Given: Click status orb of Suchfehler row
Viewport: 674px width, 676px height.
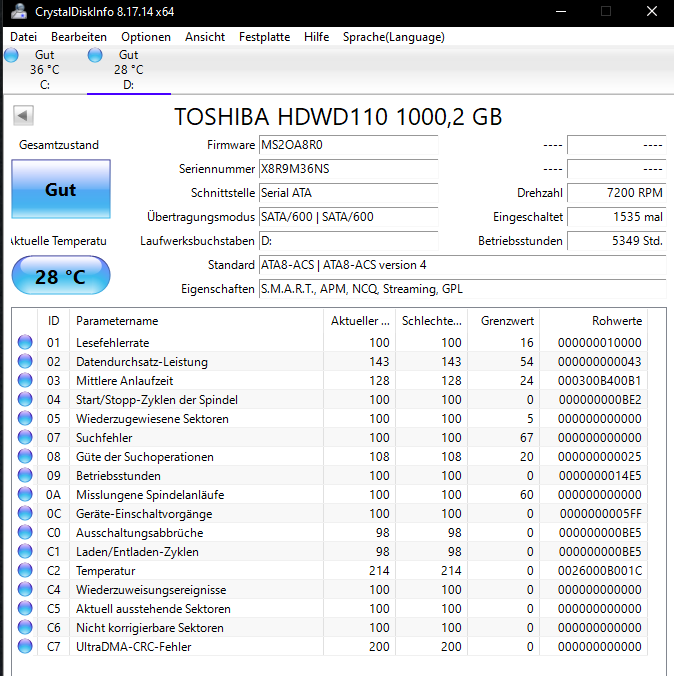Looking at the screenshot, I should click(25, 437).
